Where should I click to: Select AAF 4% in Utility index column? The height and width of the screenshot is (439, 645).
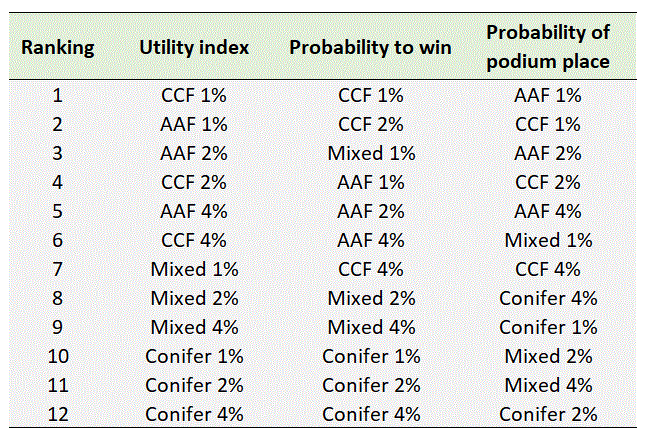coord(194,212)
